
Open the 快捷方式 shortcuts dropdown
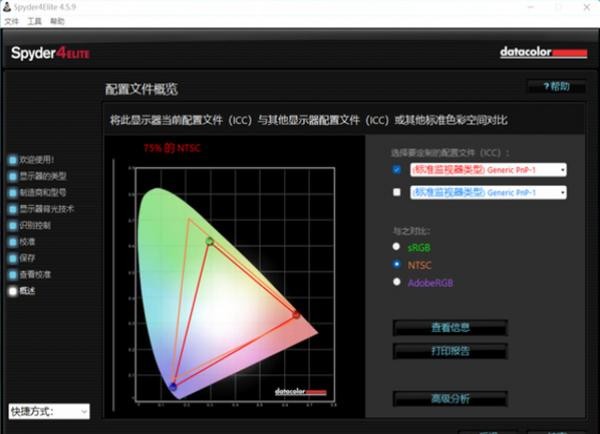pos(49,411)
